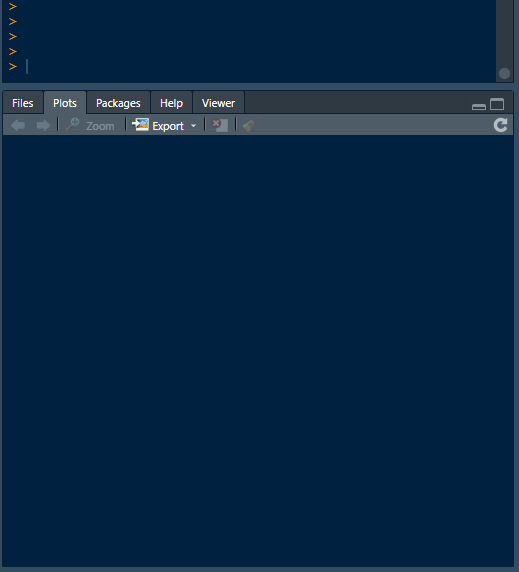The height and width of the screenshot is (572, 519).
Task: Switch to the Help tab
Action: pos(171,103)
